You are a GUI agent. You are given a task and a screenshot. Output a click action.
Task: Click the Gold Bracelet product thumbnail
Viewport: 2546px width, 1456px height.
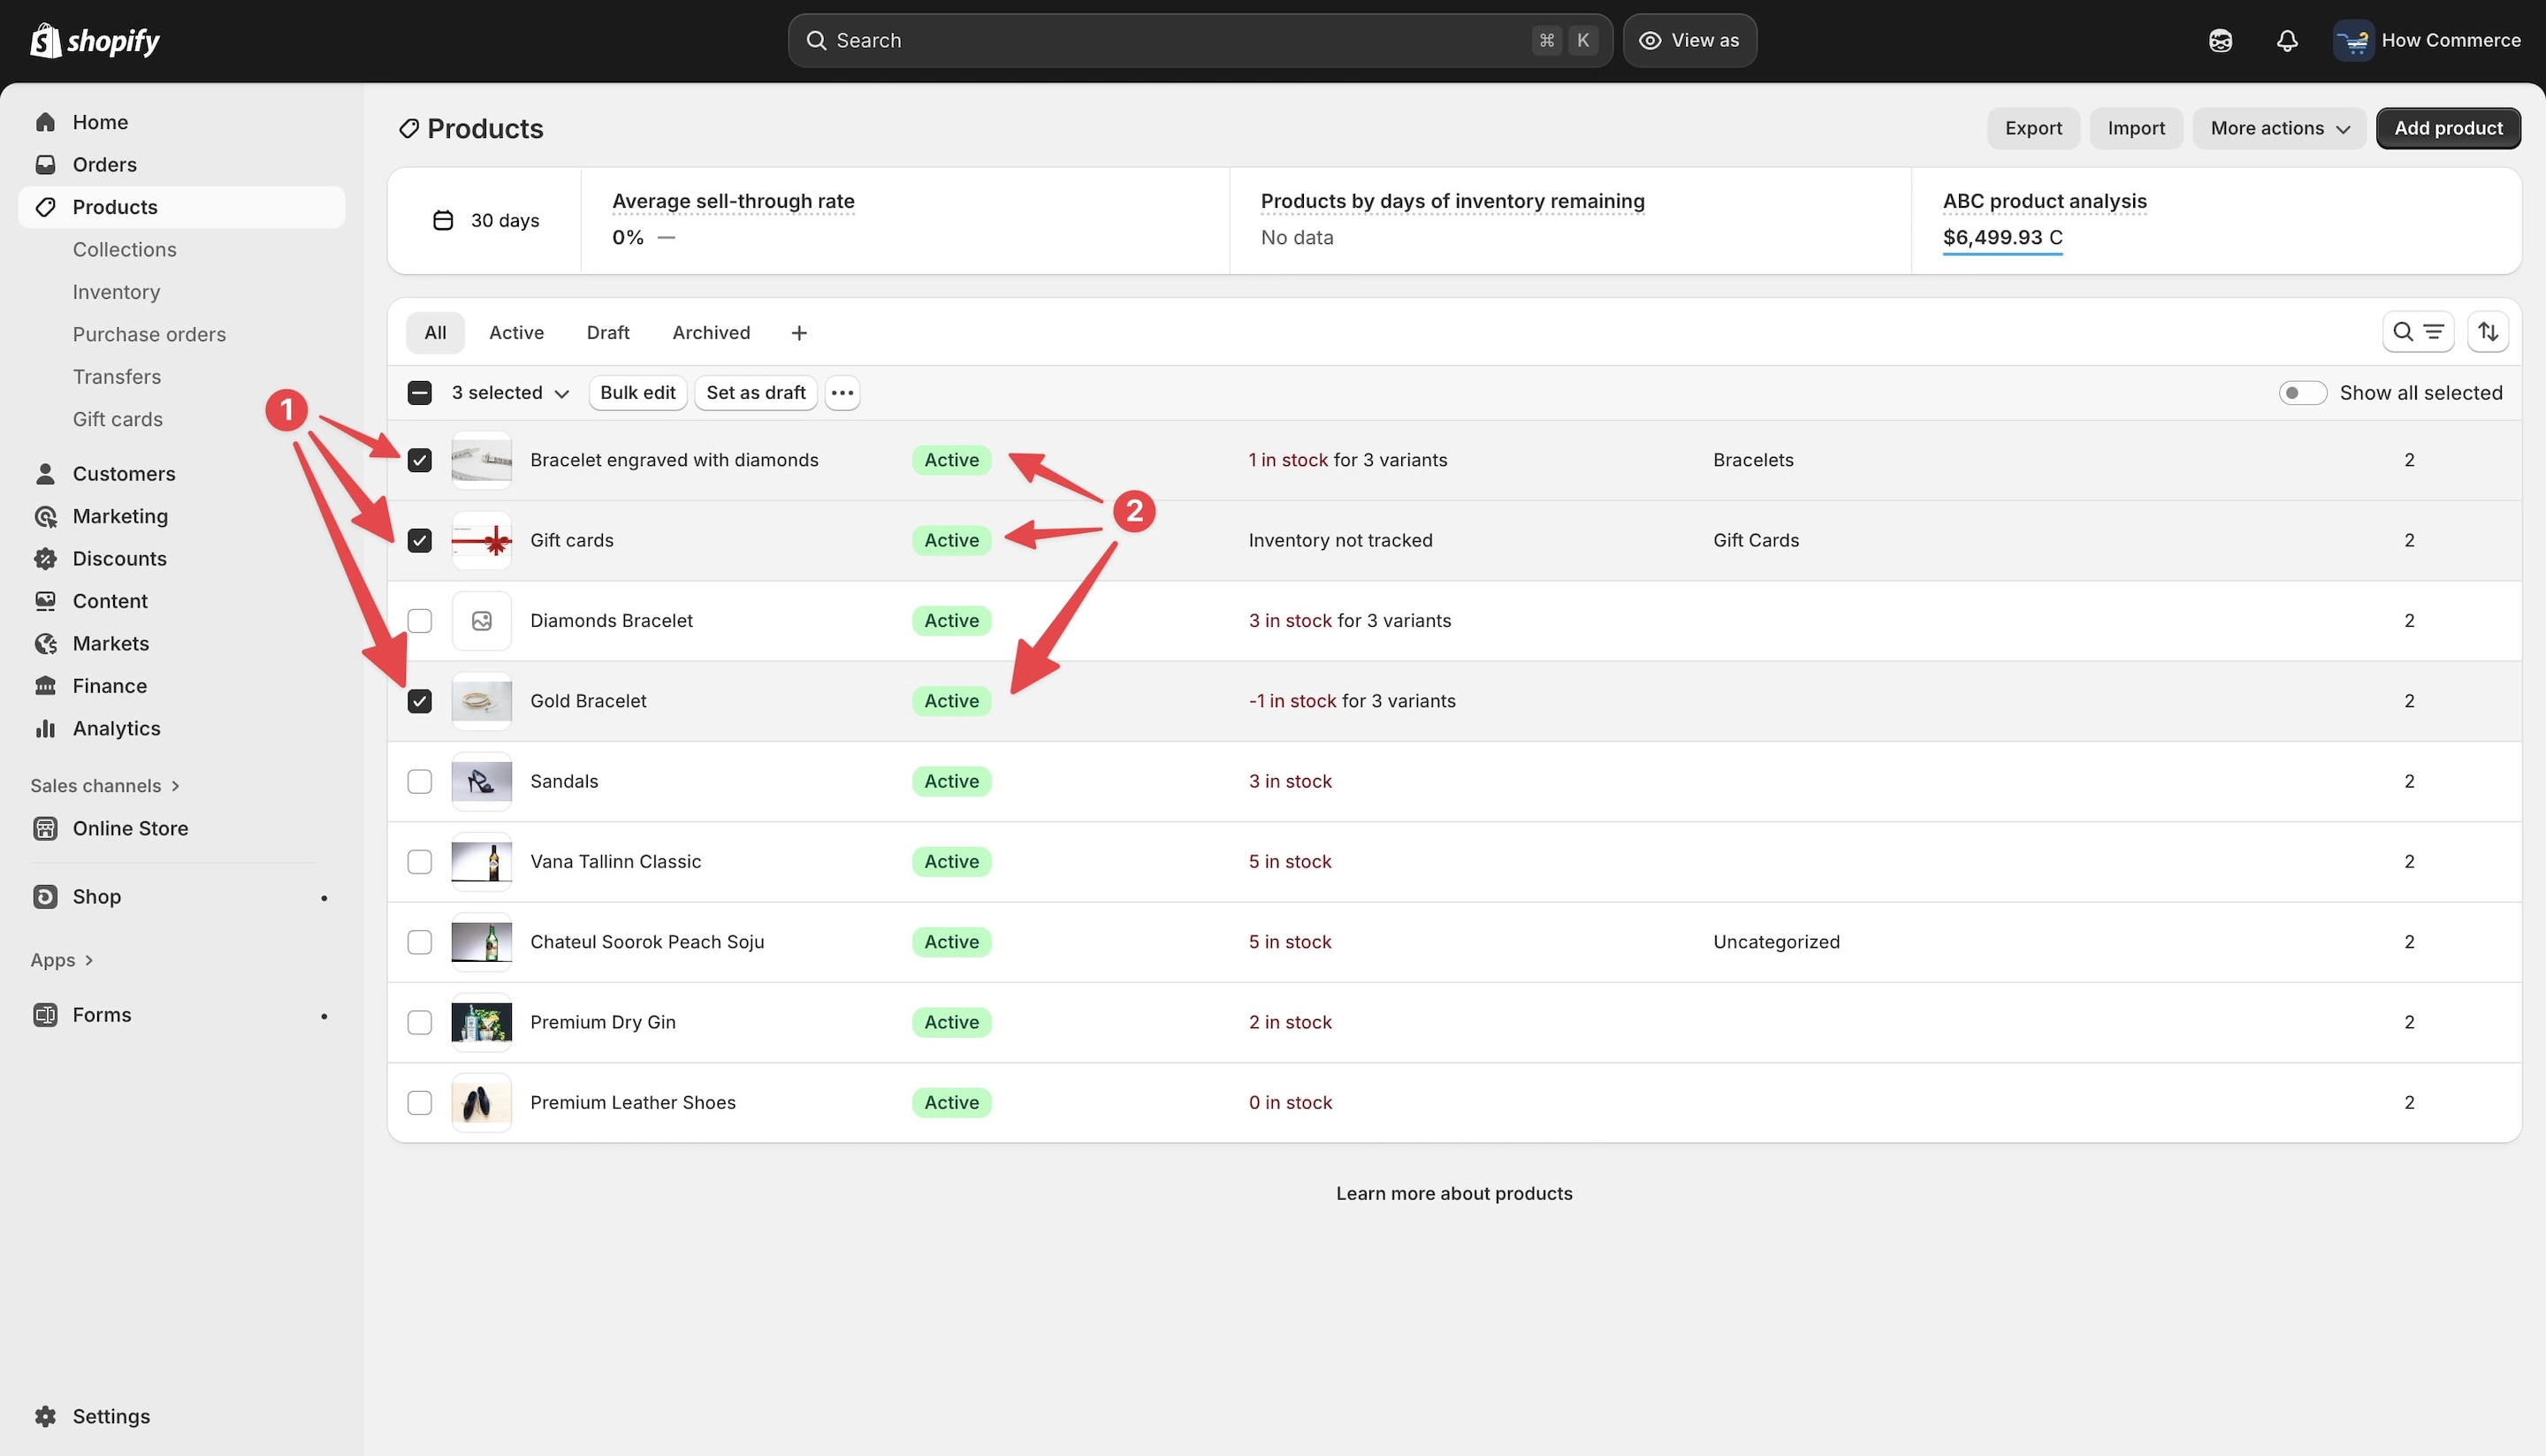(482, 701)
